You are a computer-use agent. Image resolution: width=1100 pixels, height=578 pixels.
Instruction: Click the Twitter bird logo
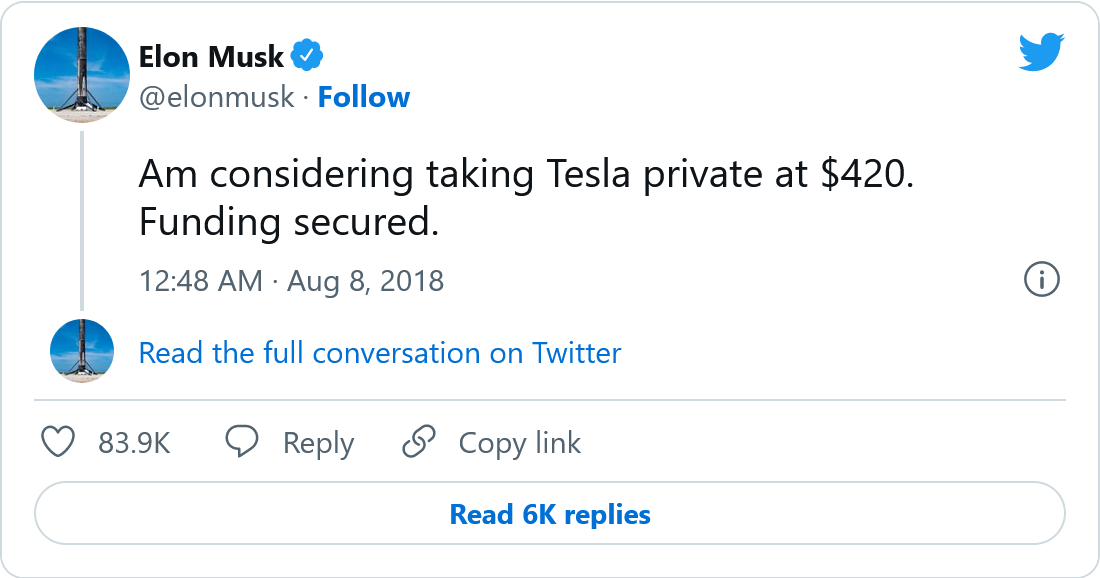point(1042,53)
